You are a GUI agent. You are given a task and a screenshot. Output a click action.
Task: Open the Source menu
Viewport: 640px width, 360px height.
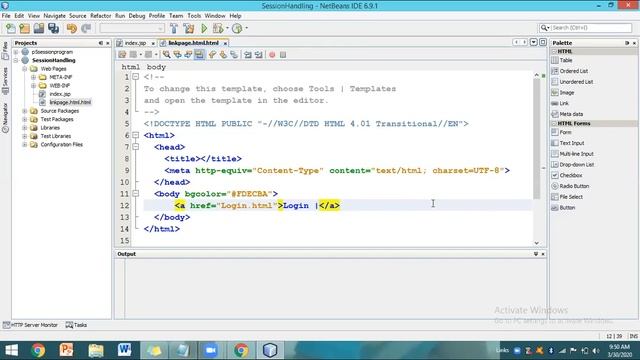pos(77,16)
